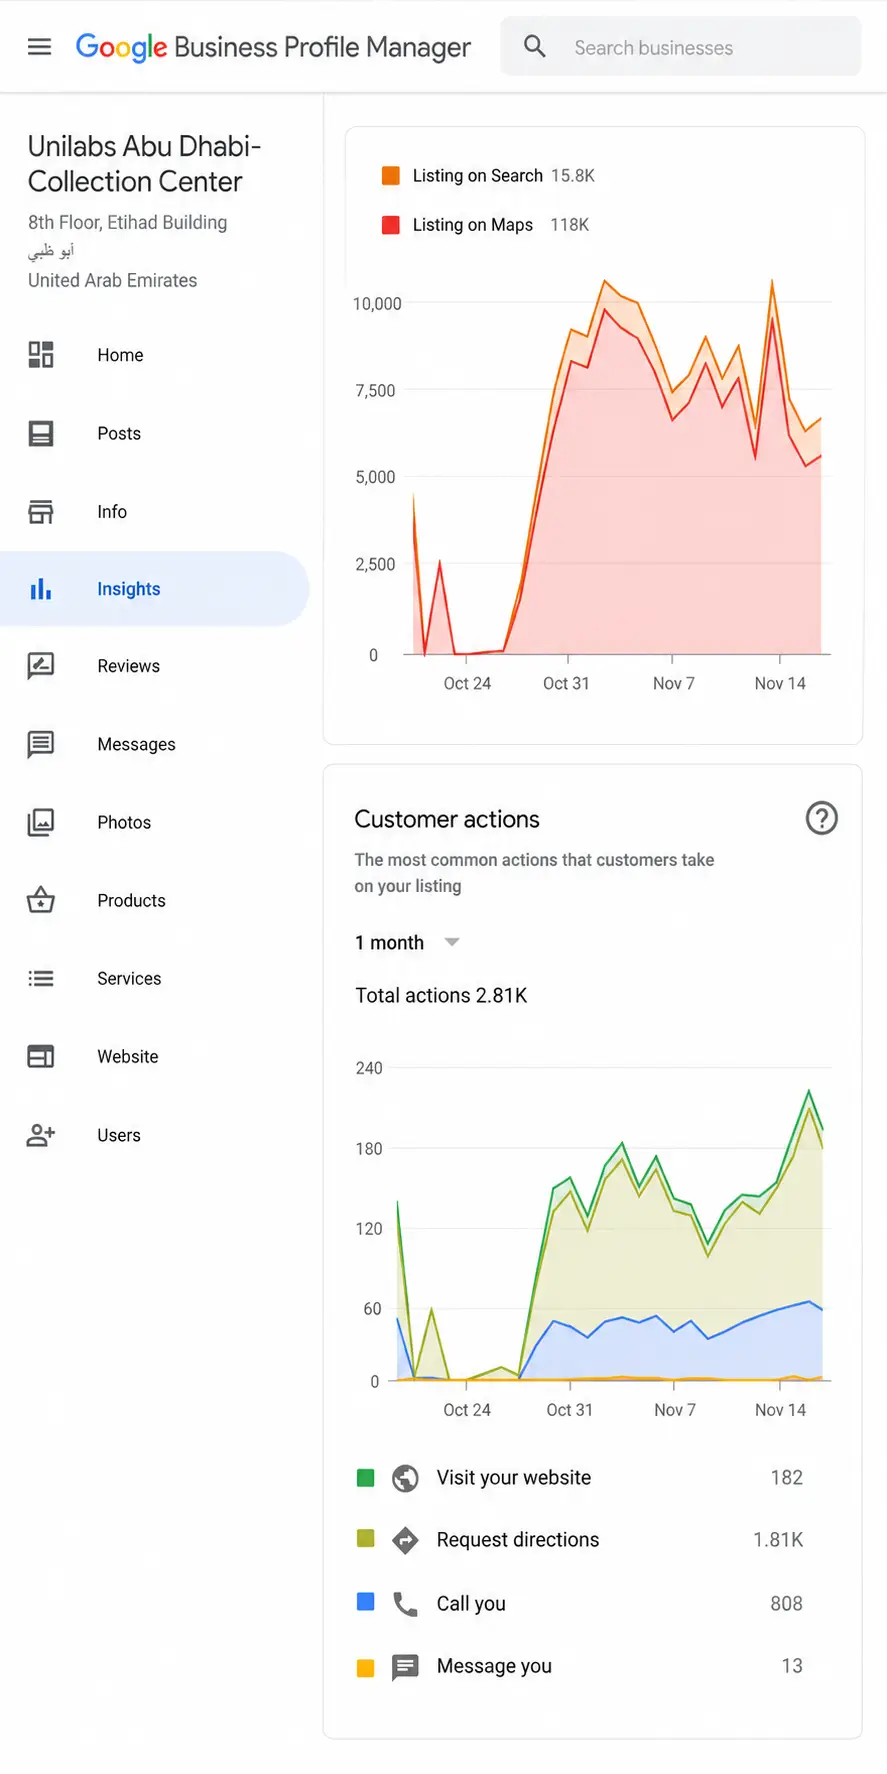Click the Listing on Search legend label

(477, 175)
